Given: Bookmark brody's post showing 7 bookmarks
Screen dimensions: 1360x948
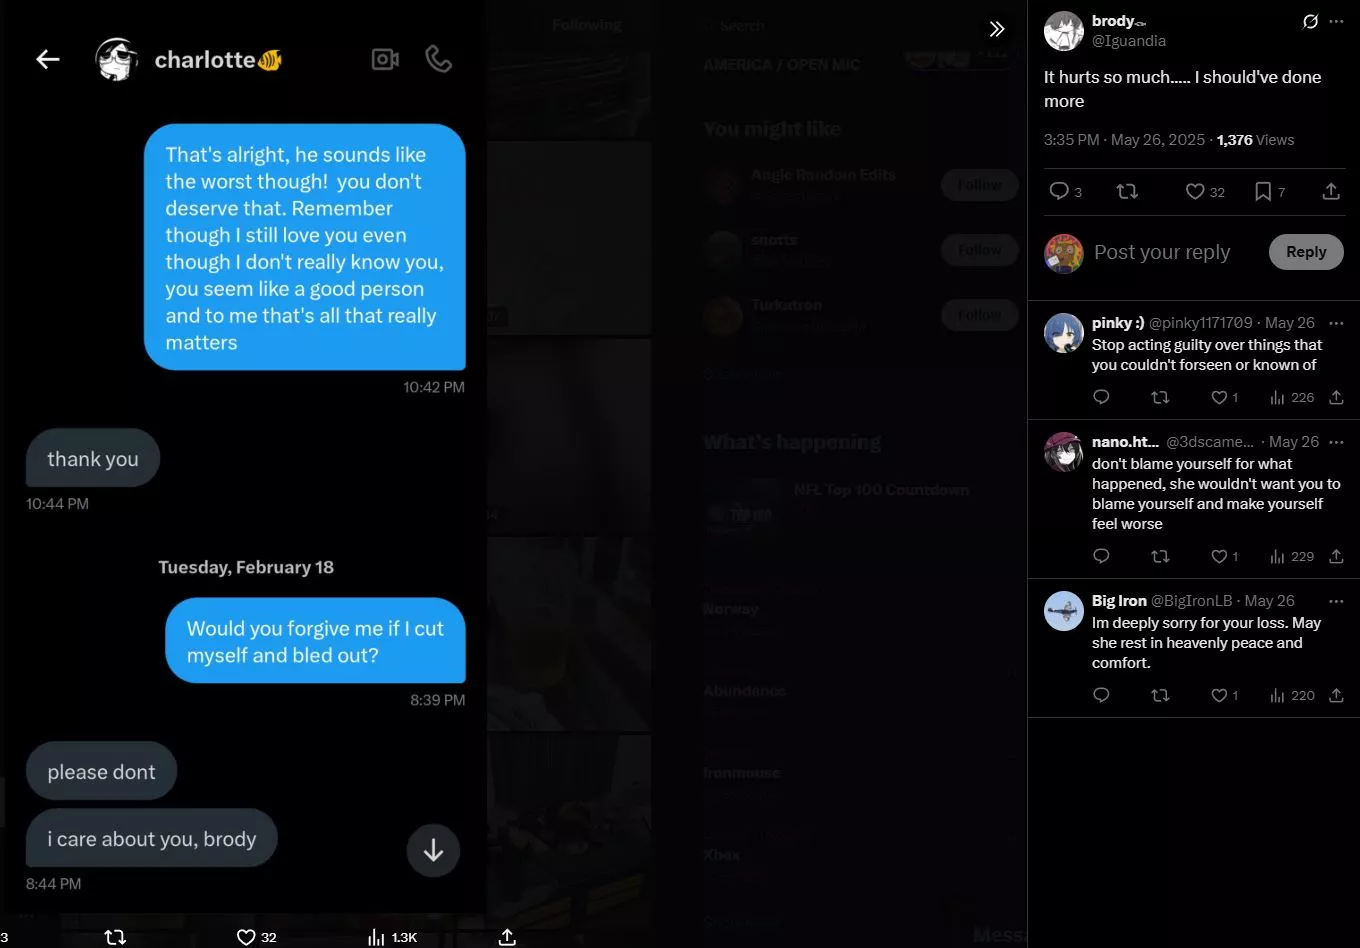Looking at the screenshot, I should click(1269, 191).
